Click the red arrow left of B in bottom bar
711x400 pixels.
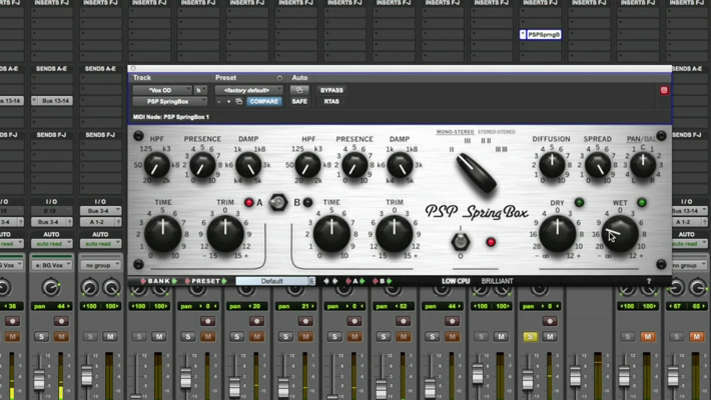click(375, 281)
